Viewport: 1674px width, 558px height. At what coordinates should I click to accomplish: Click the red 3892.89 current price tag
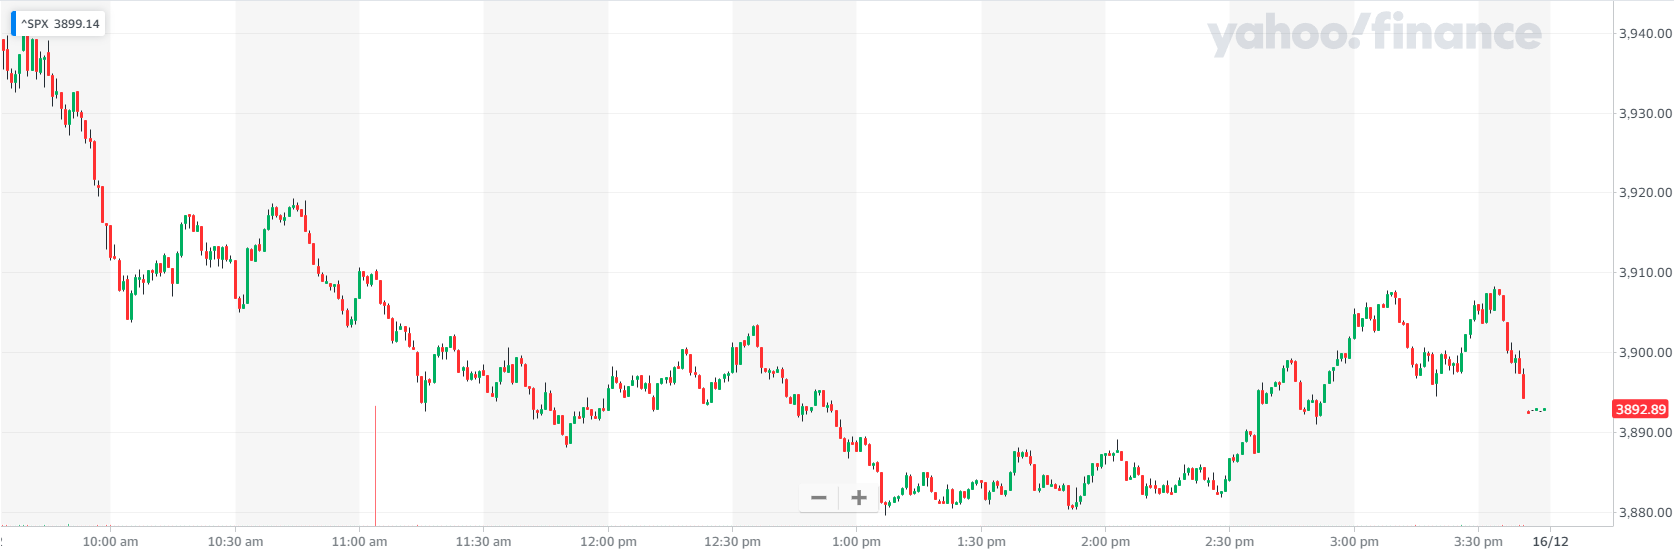tap(1640, 409)
